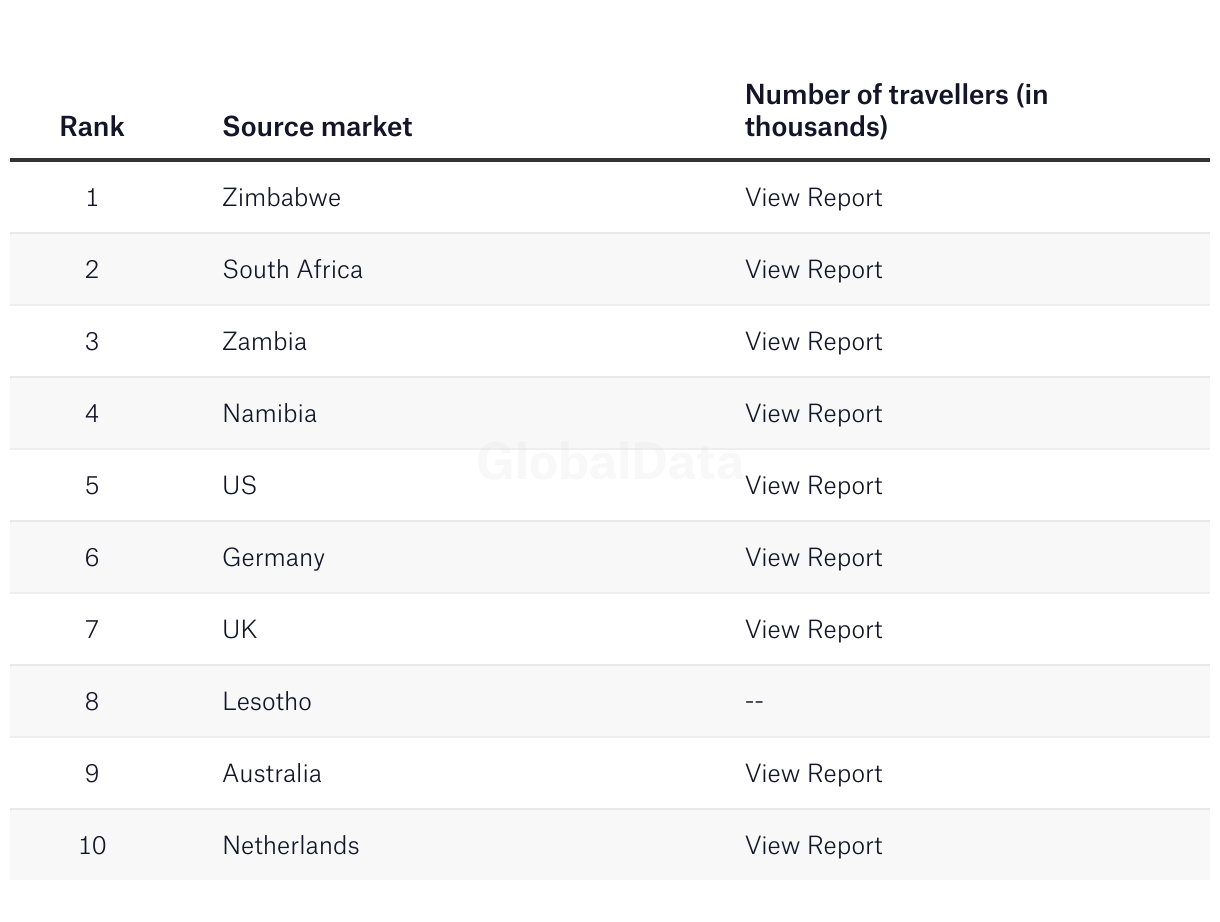The height and width of the screenshot is (922, 1220).
Task: Click View Report in Zambia row
Action: [813, 342]
